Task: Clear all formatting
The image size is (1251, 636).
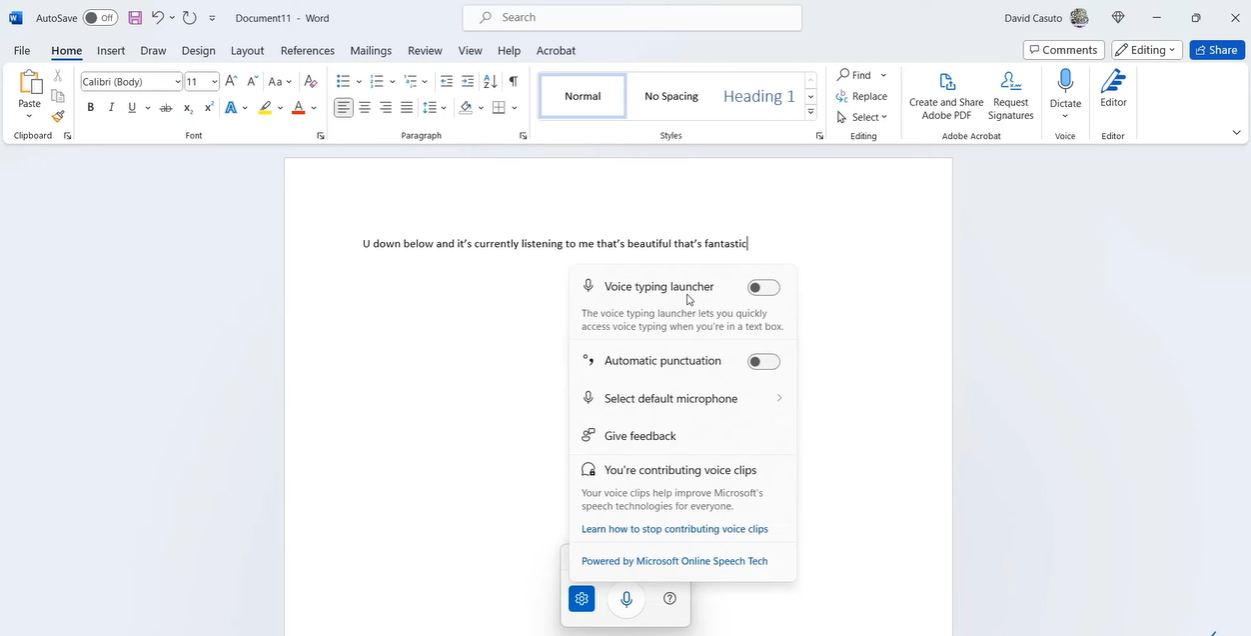Action: 310,82
